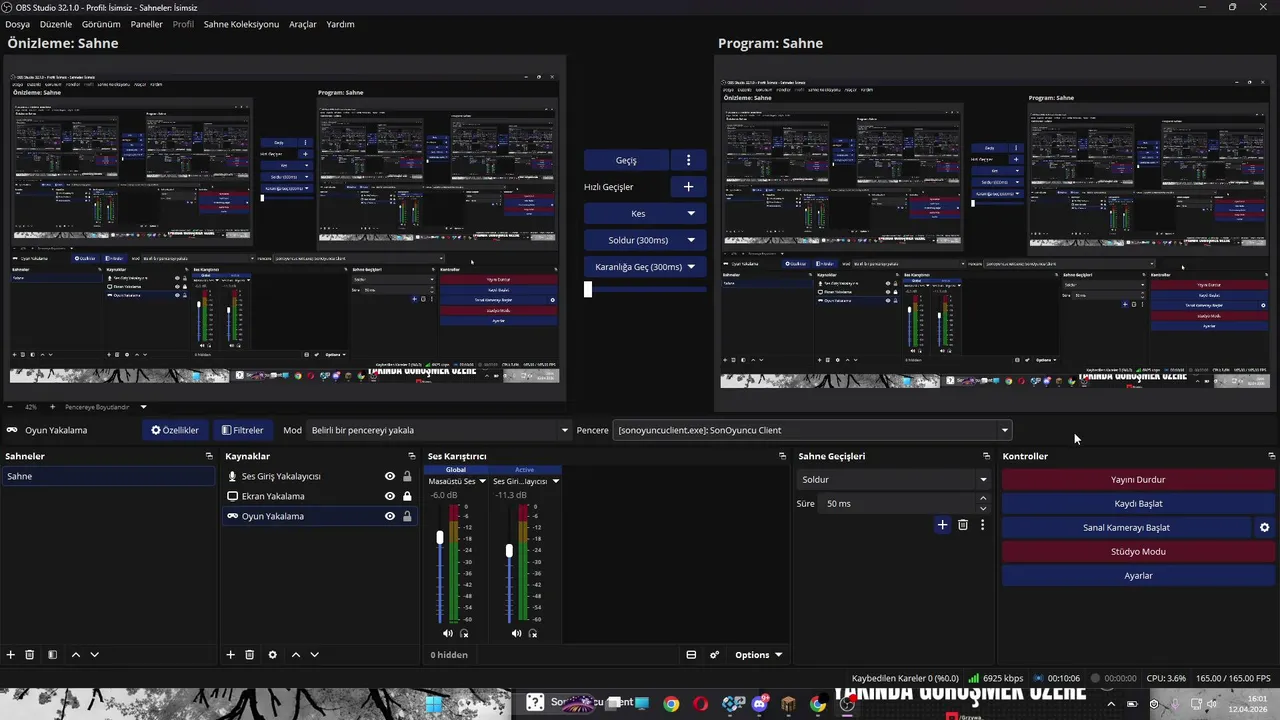Open the Paneller menu
Image resolution: width=1280 pixels, height=720 pixels.
point(146,24)
